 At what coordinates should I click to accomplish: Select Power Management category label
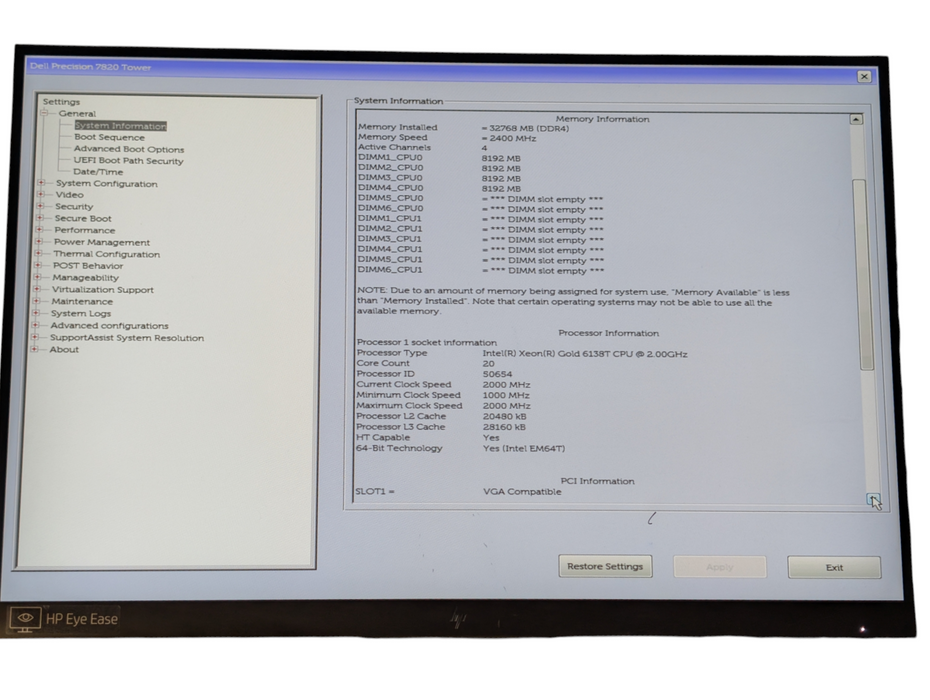coord(102,242)
